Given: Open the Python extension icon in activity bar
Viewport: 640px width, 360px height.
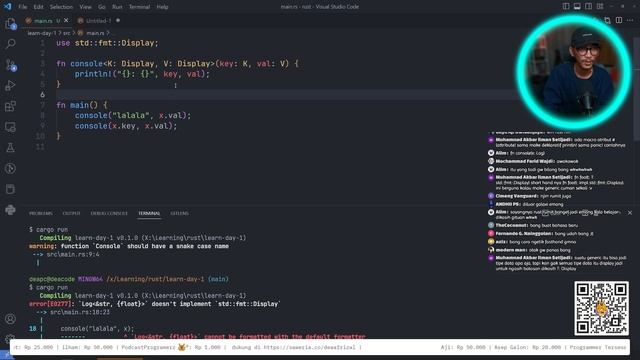Looking at the screenshot, I should 11,210.
